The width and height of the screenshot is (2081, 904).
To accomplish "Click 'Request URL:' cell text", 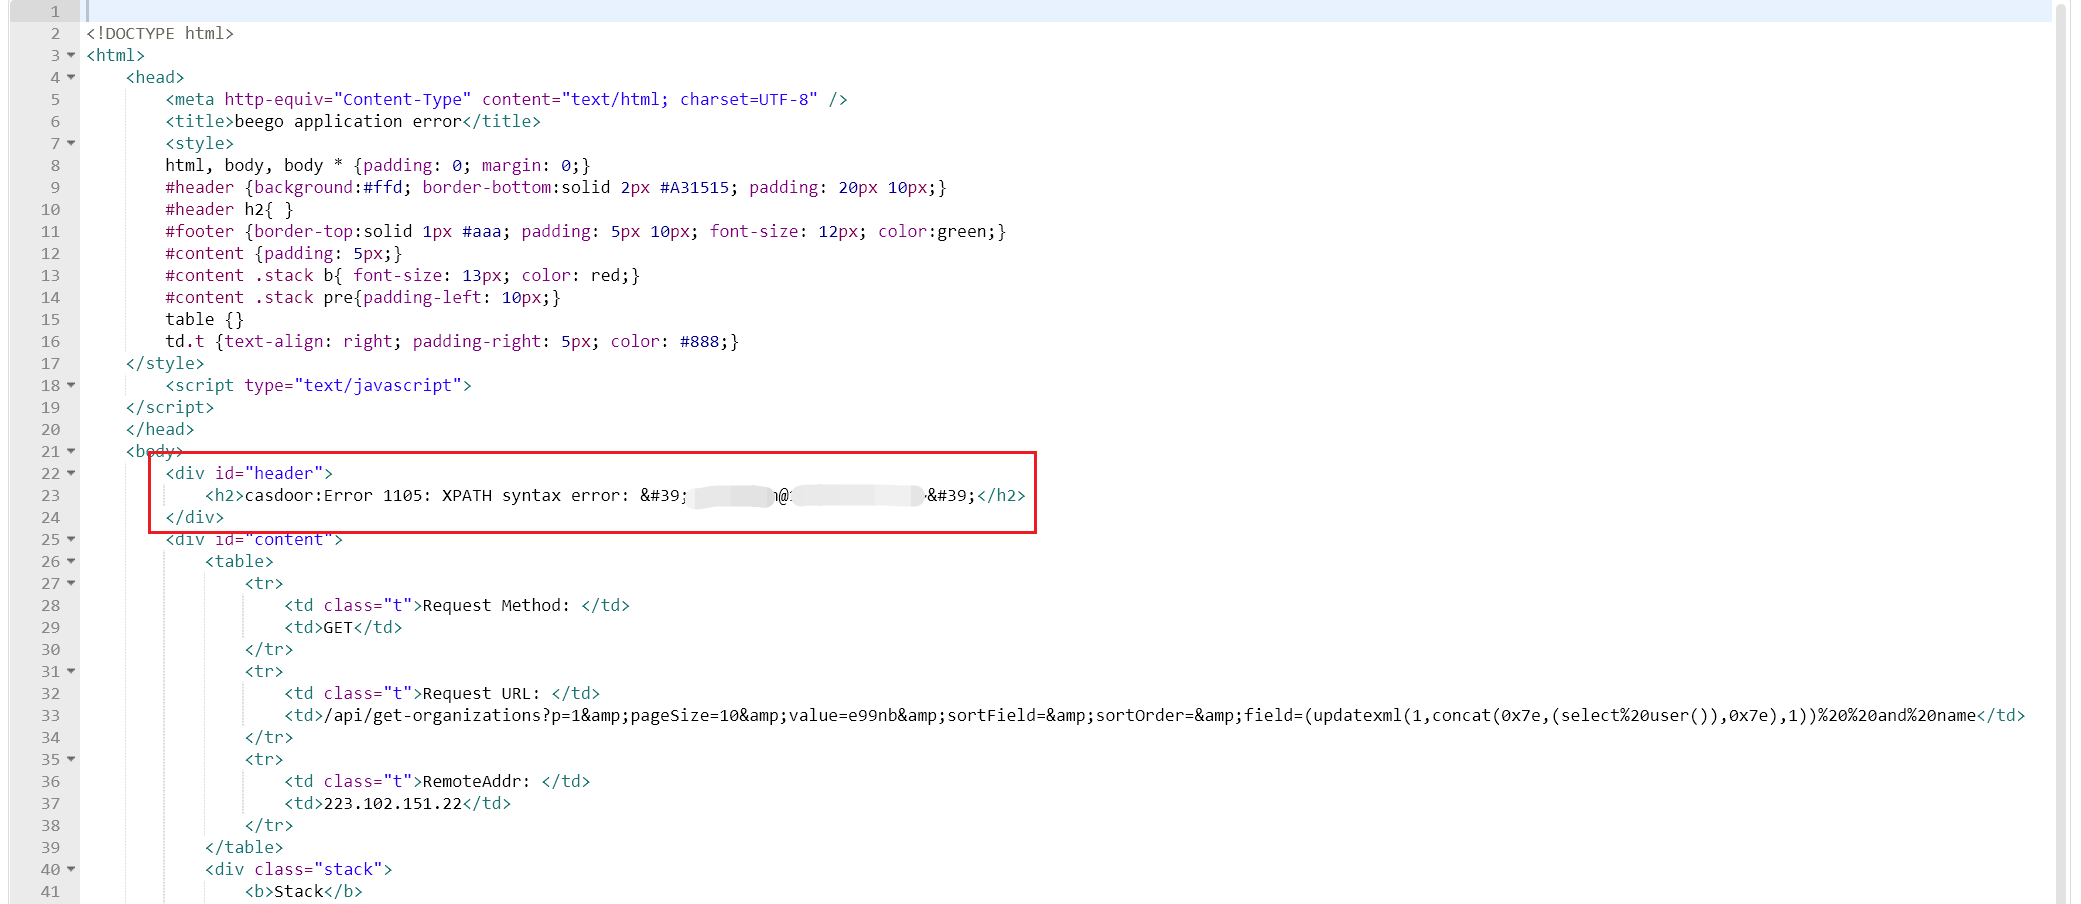I will coord(481,693).
